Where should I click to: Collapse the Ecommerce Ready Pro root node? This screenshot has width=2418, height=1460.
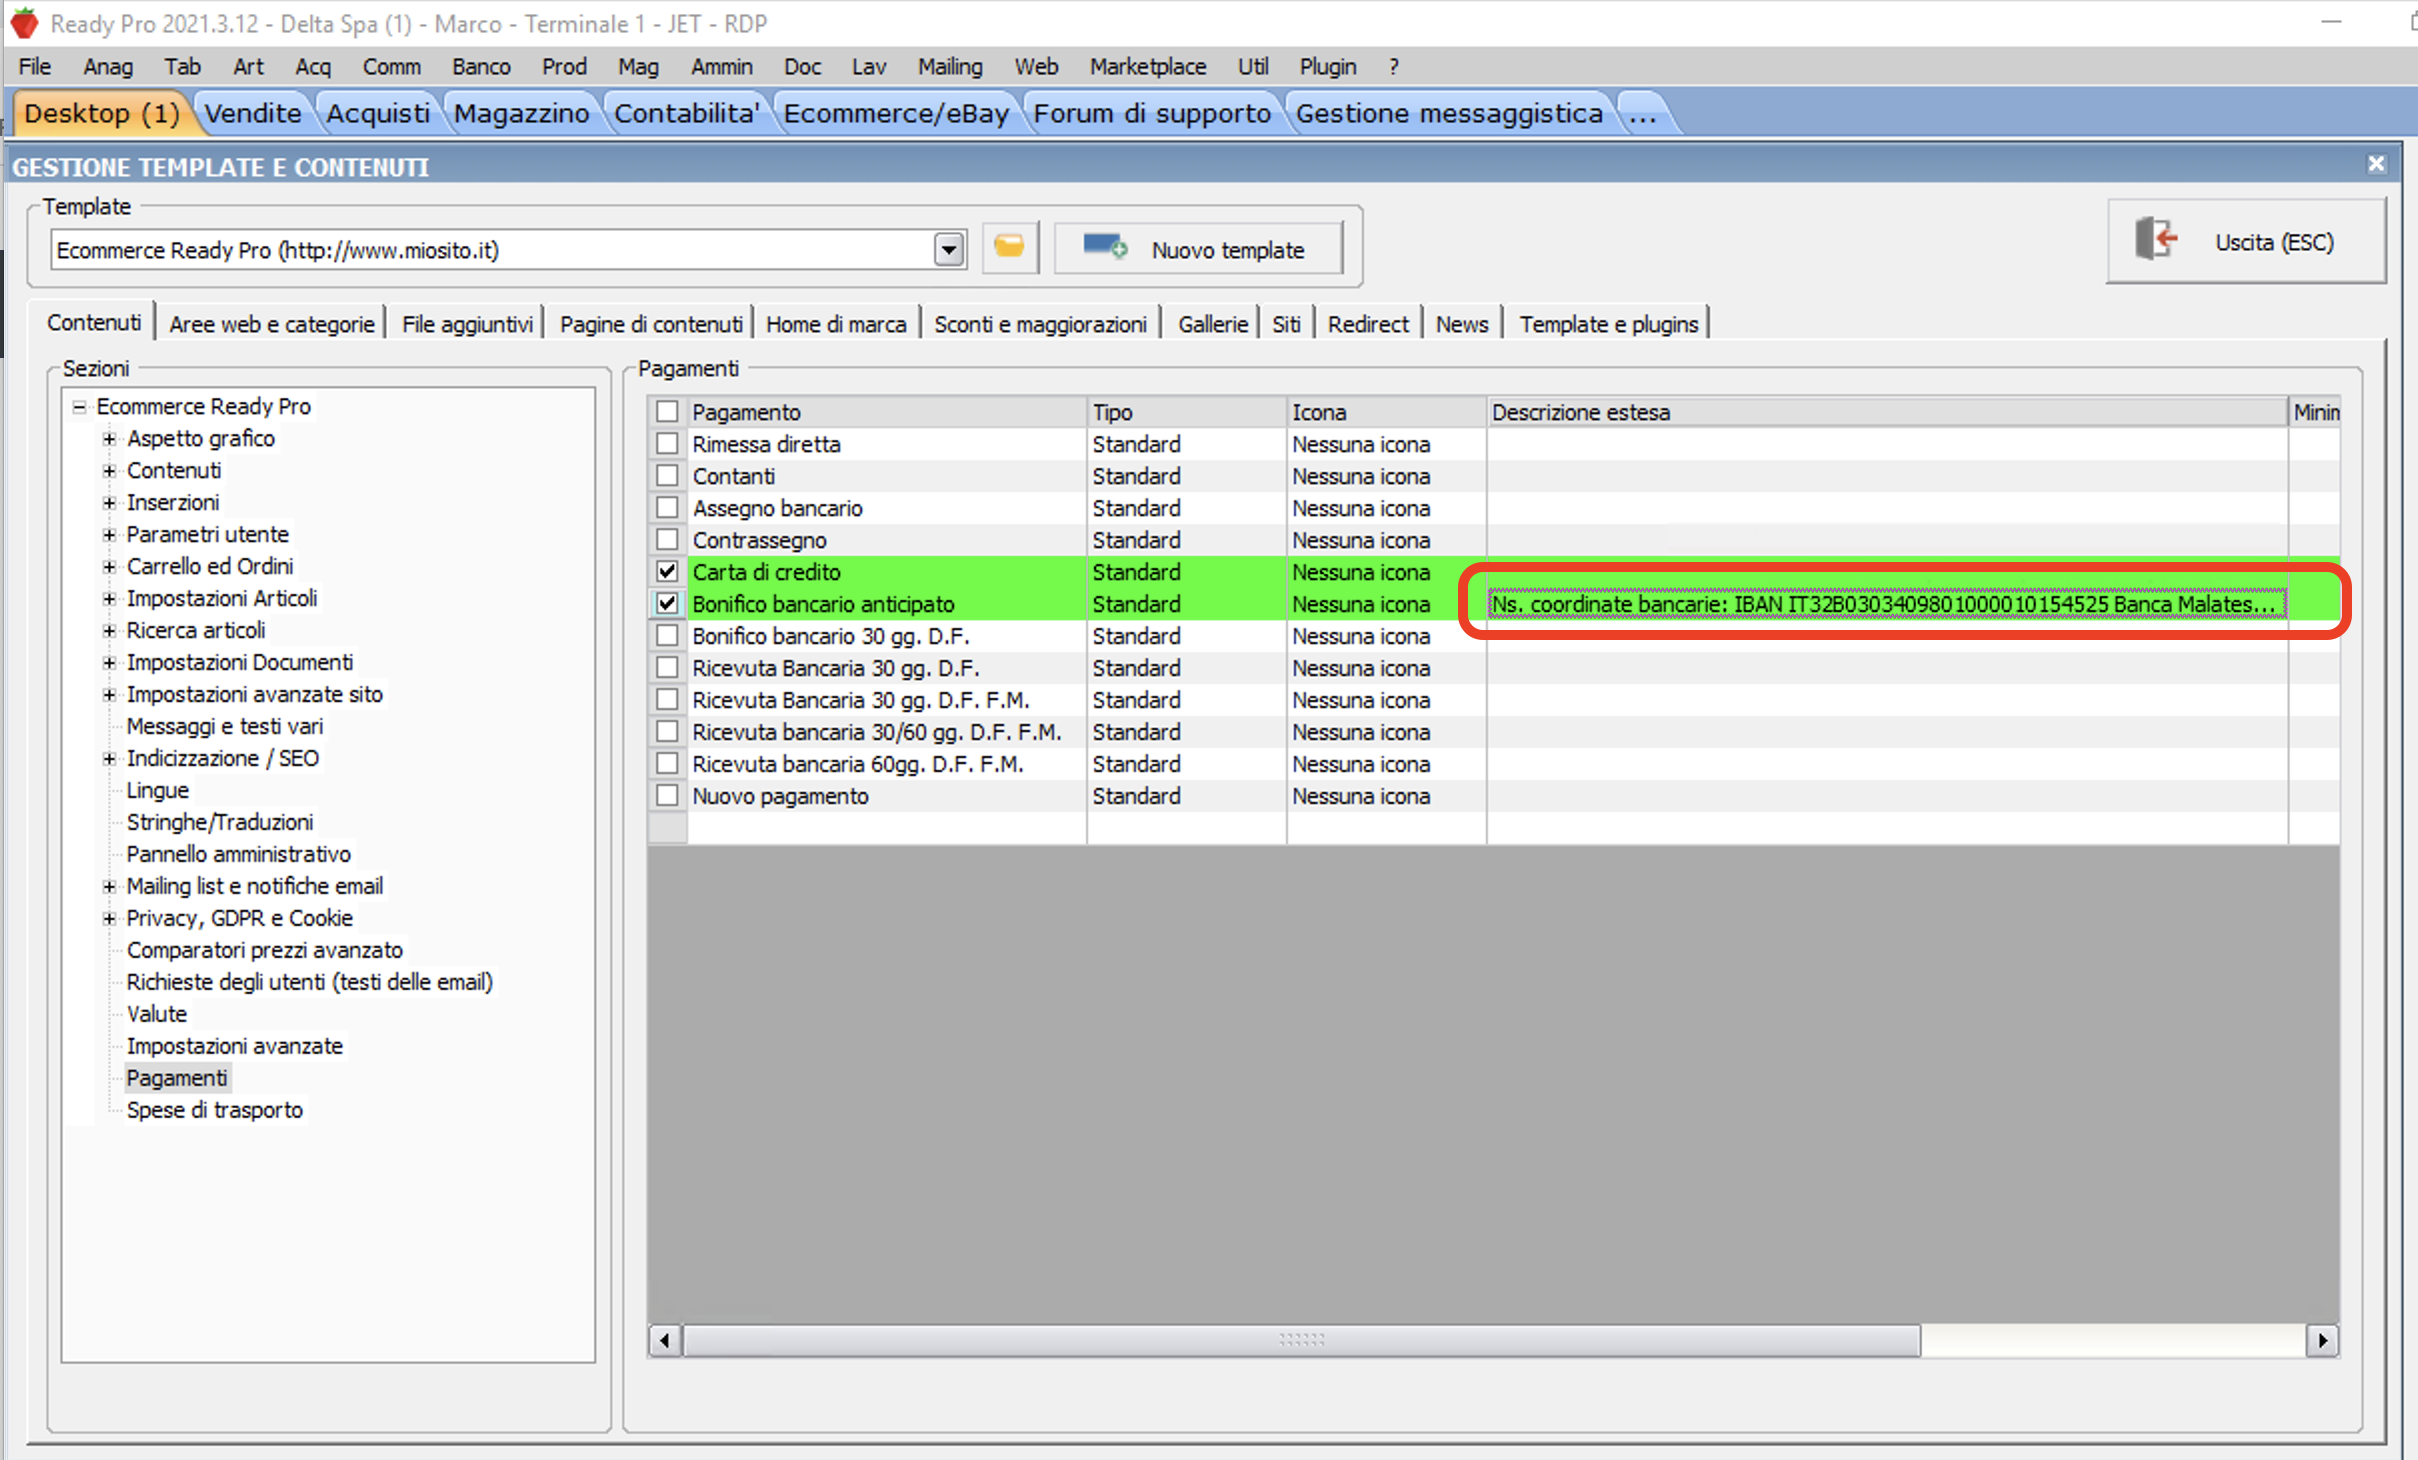79,406
